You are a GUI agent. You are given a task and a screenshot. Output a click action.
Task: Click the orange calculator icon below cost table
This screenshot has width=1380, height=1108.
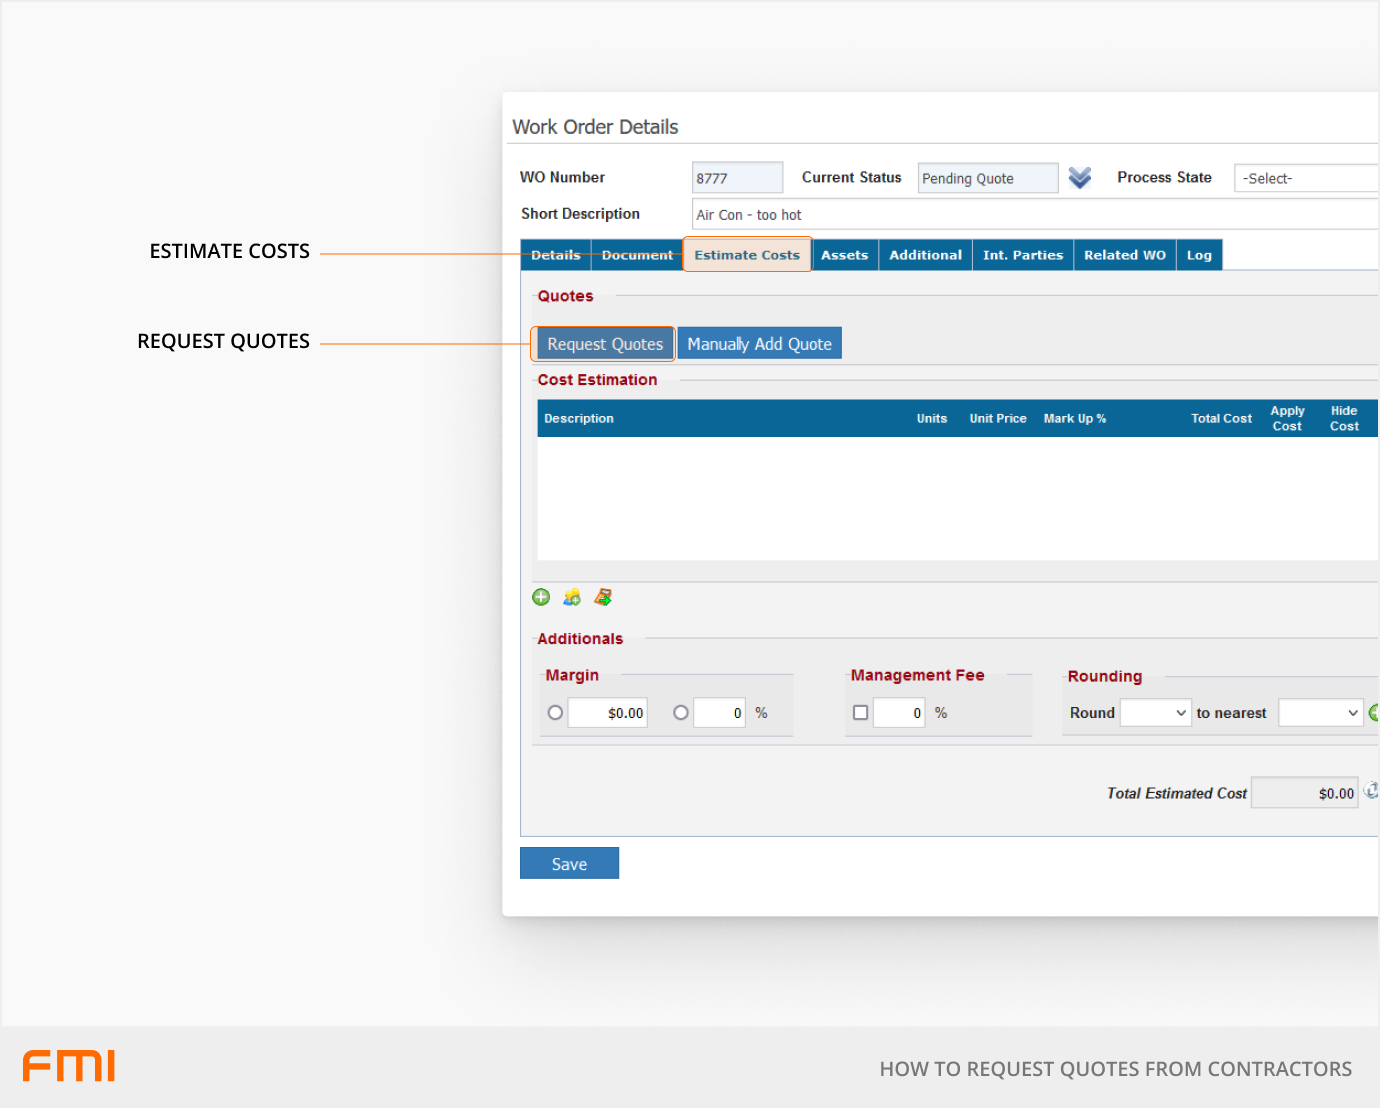click(x=603, y=597)
